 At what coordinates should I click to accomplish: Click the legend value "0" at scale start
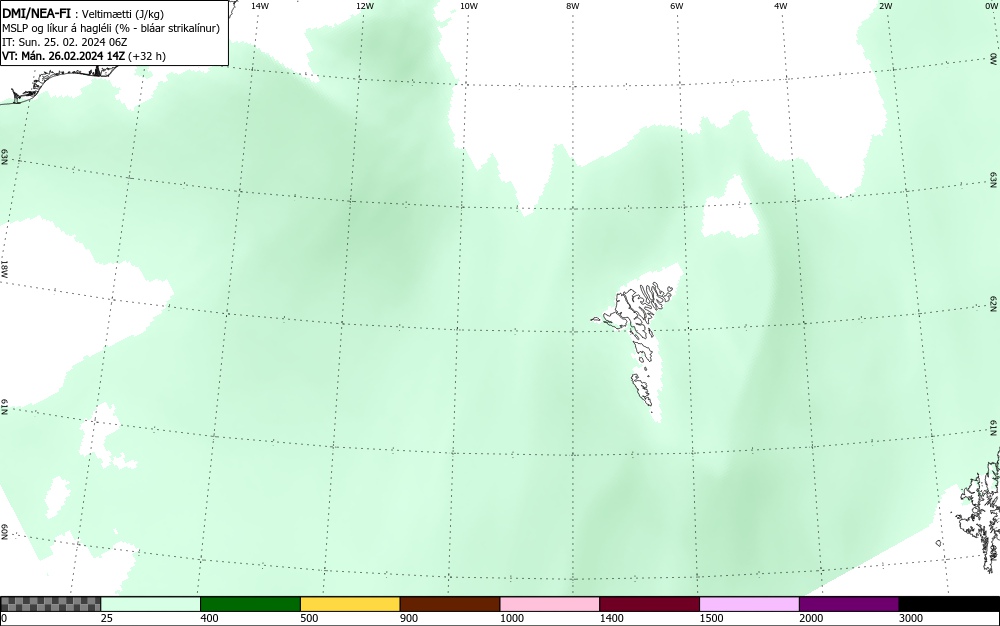point(4,618)
